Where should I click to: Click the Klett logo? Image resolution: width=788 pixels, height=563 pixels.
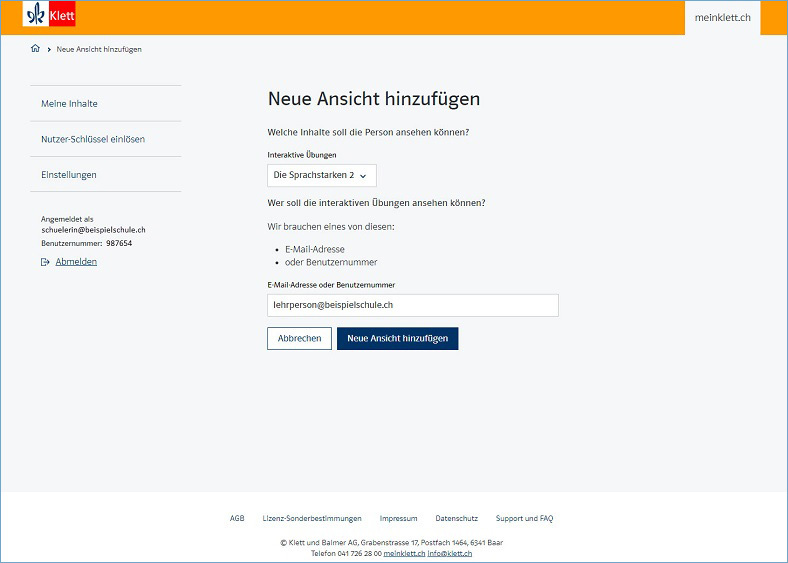click(x=50, y=15)
